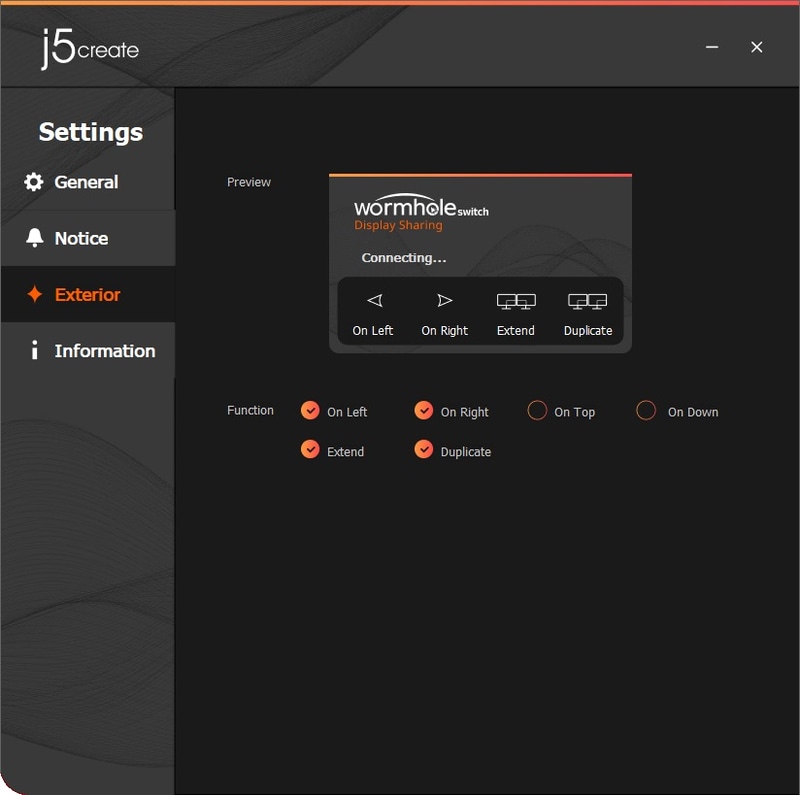Click the On Left triangle icon in preview
Viewport: 800px width, 795px height.
(x=375, y=301)
